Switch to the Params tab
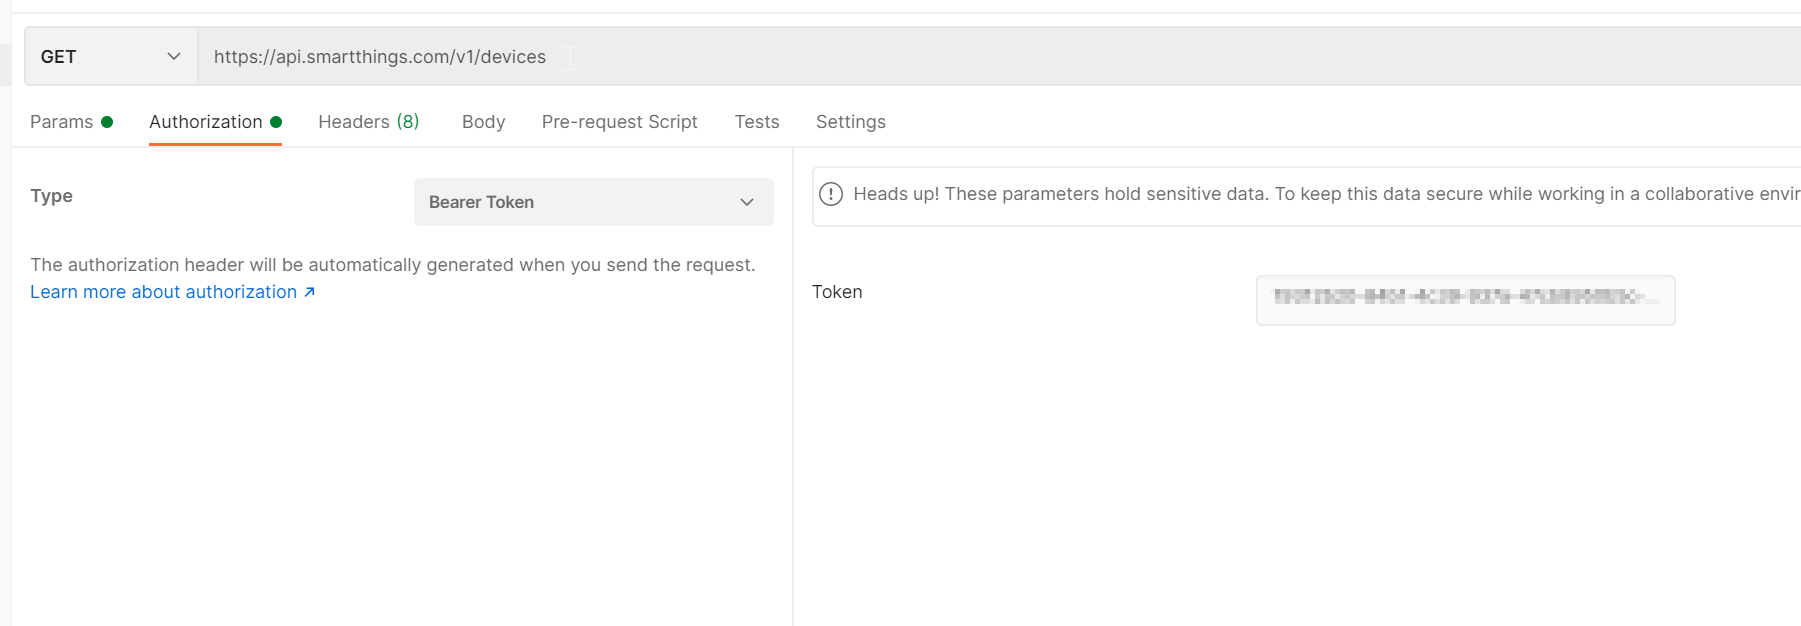Viewport: 1801px width, 626px height. click(61, 122)
